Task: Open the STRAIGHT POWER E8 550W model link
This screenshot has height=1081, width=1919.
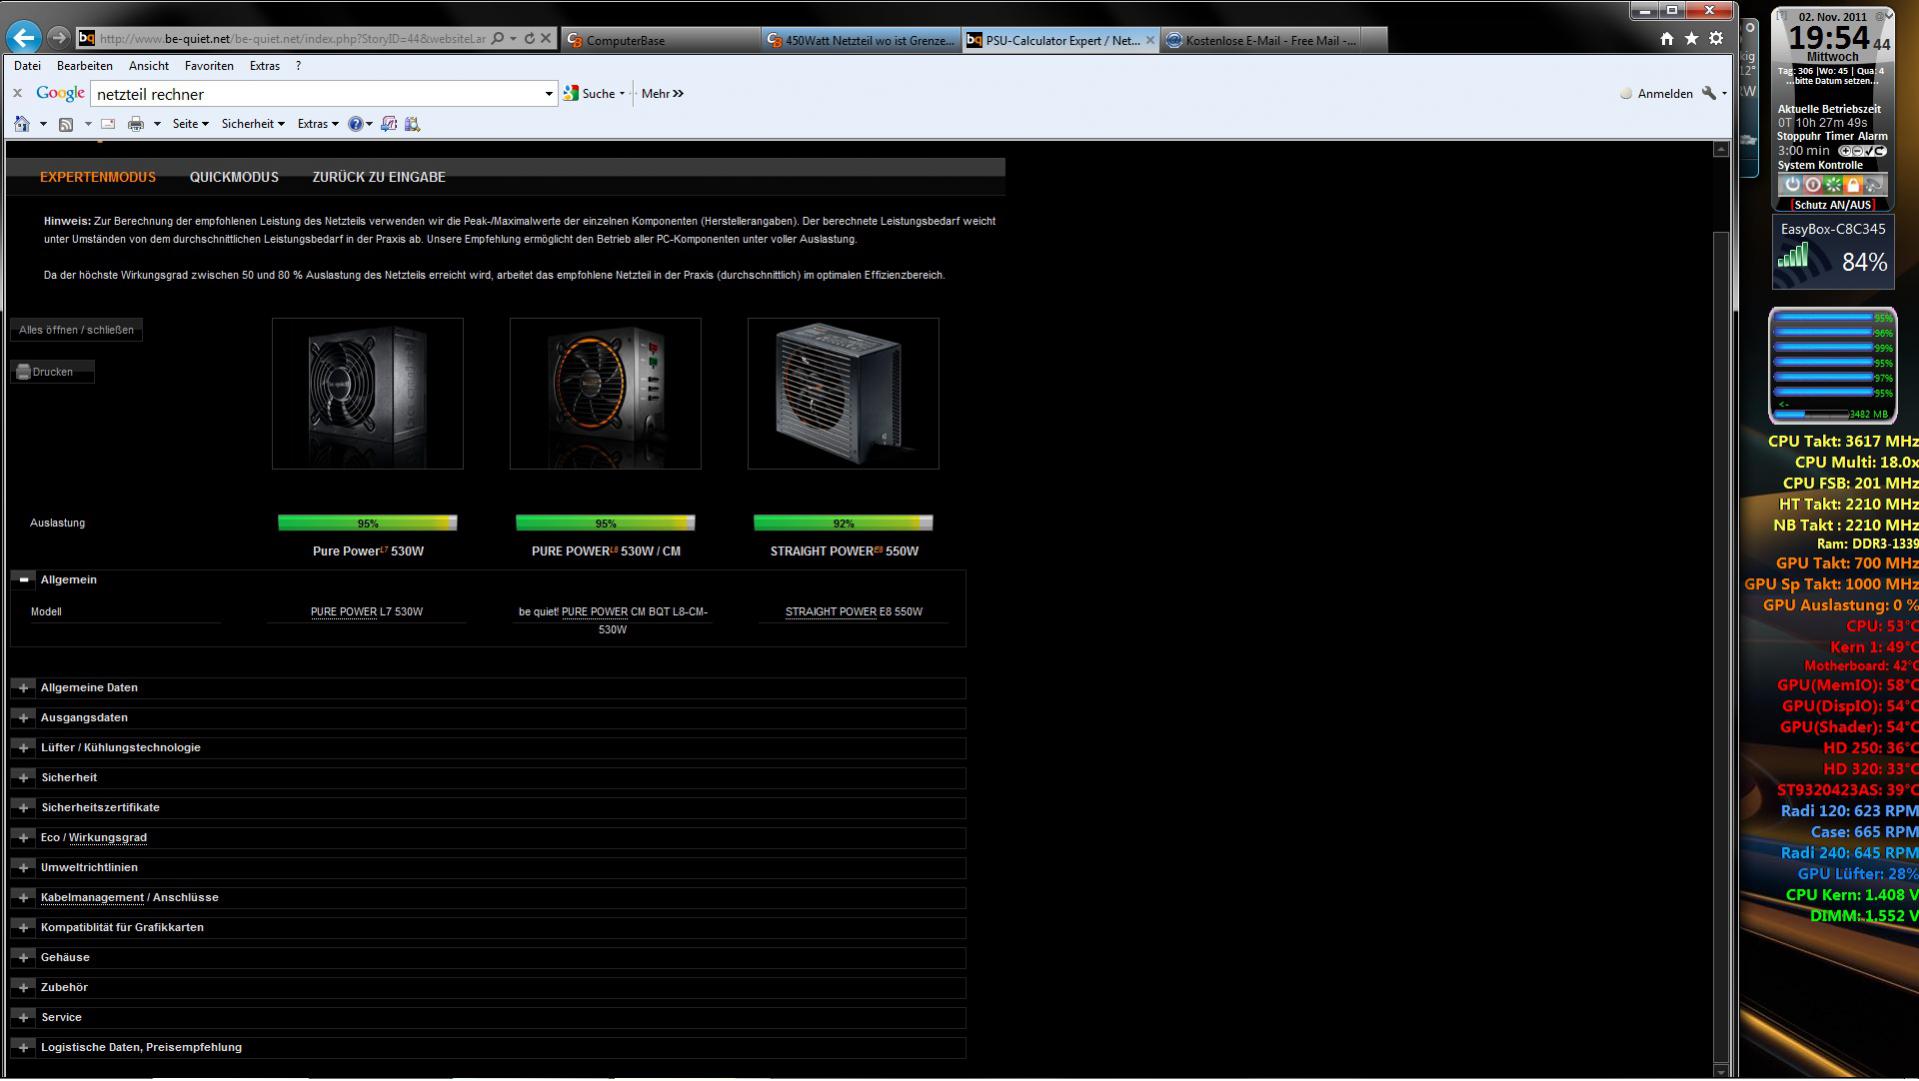Action: point(854,612)
